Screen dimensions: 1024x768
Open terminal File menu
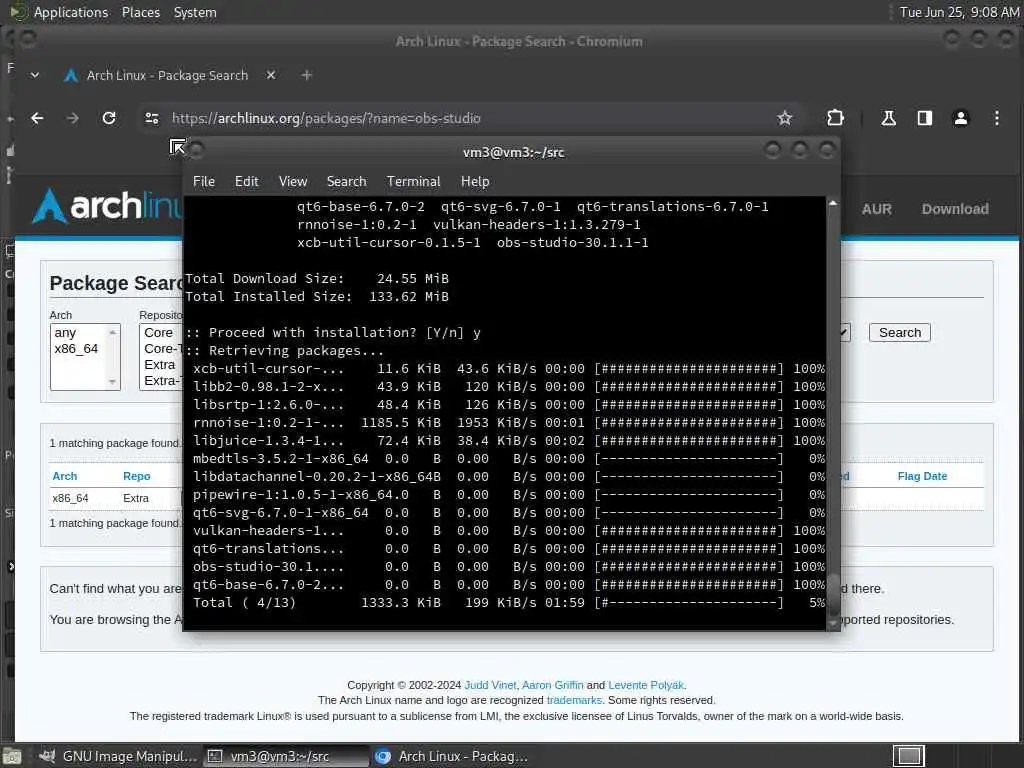(204, 182)
